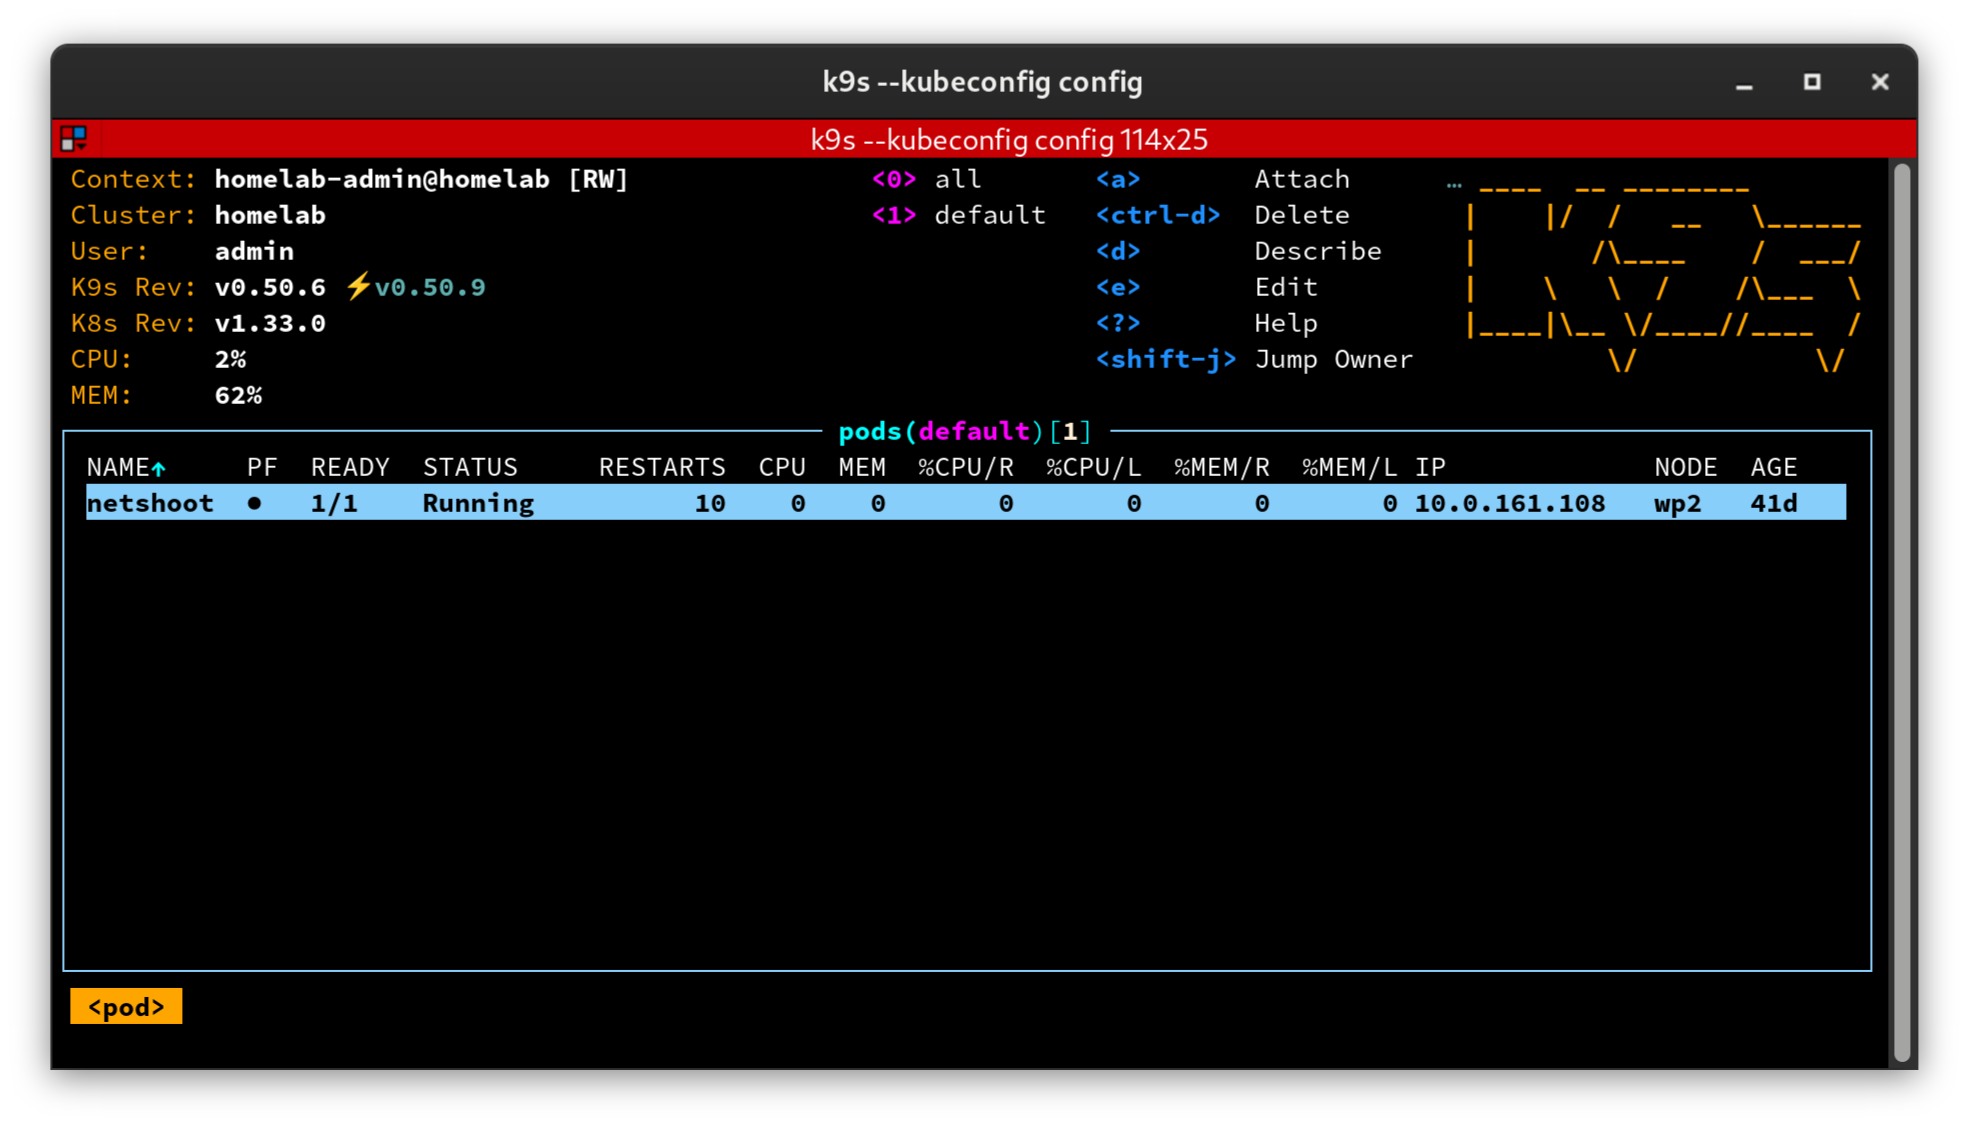Click the K9s revision v0.50.6

coord(270,287)
